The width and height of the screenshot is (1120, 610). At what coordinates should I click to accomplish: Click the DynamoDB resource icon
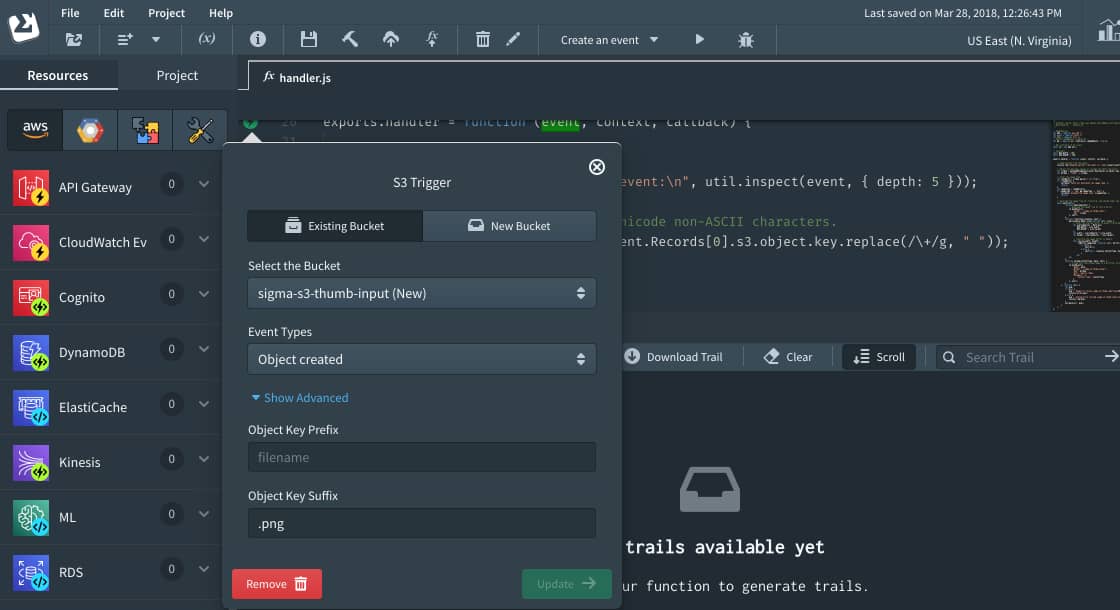click(31, 352)
